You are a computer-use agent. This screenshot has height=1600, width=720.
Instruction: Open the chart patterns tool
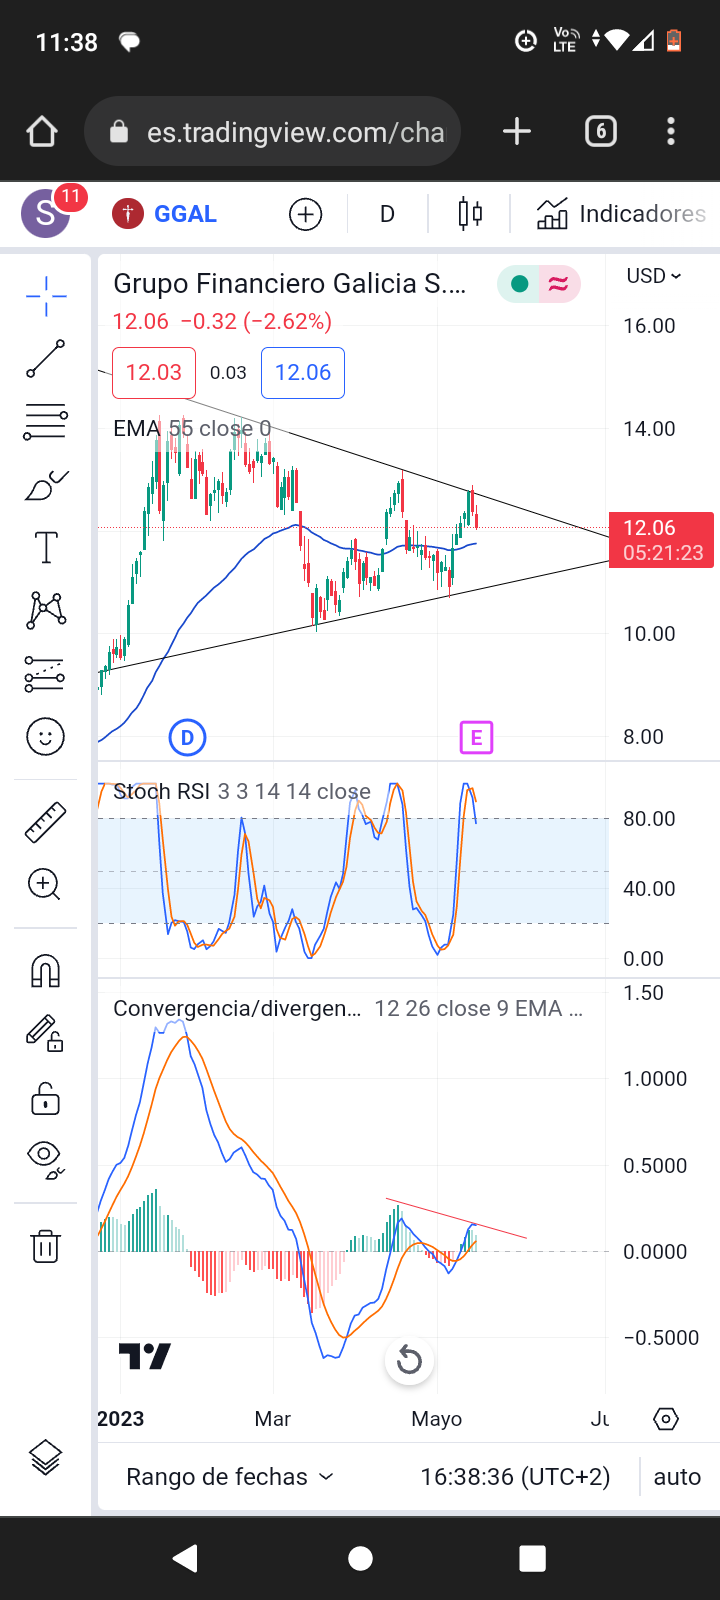[46, 610]
